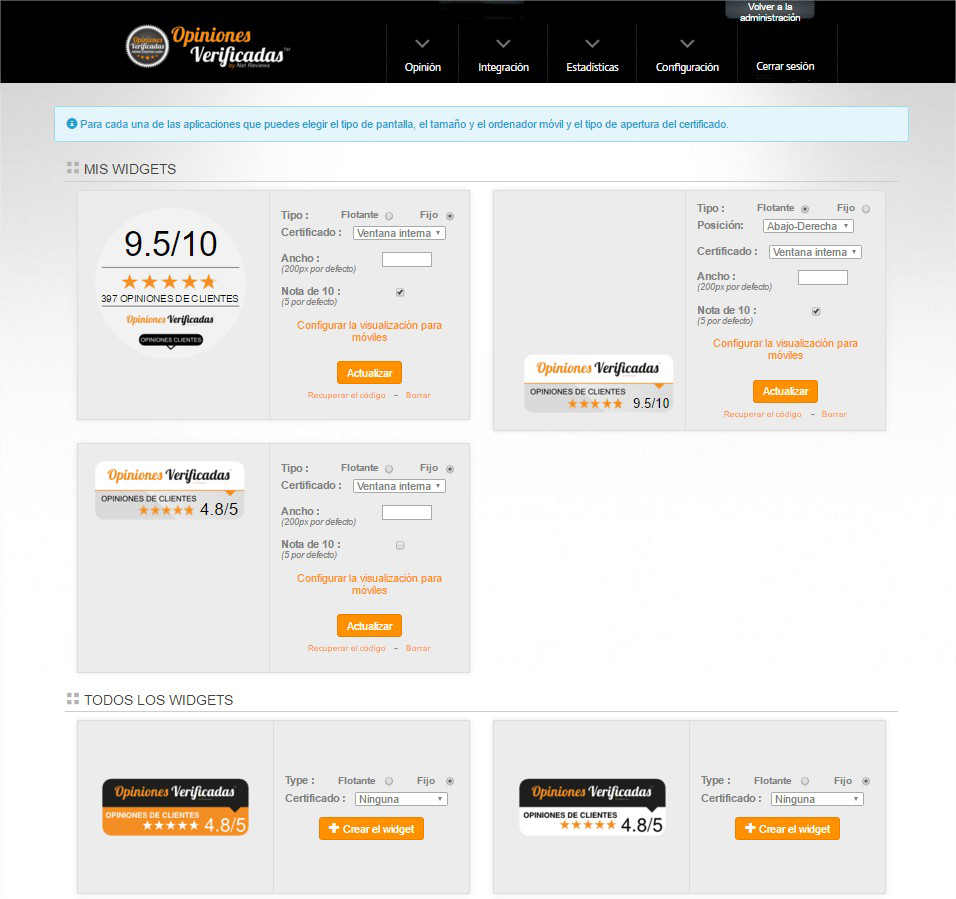Select Flotante for the orange-footer widget template
This screenshot has height=899, width=956.
[389, 781]
